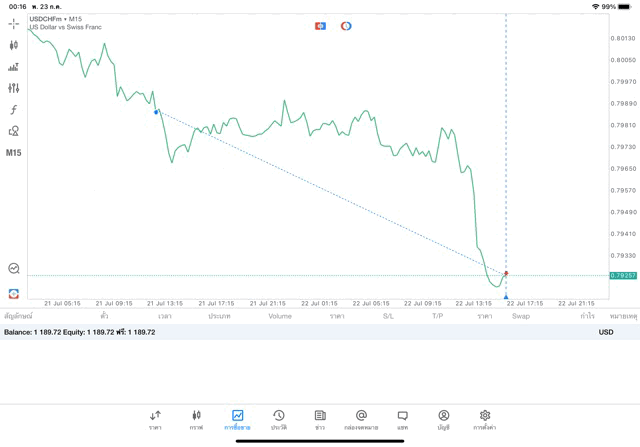Tap the blue-red flag icon atop chart
The height and width of the screenshot is (447, 640).
click(x=320, y=26)
